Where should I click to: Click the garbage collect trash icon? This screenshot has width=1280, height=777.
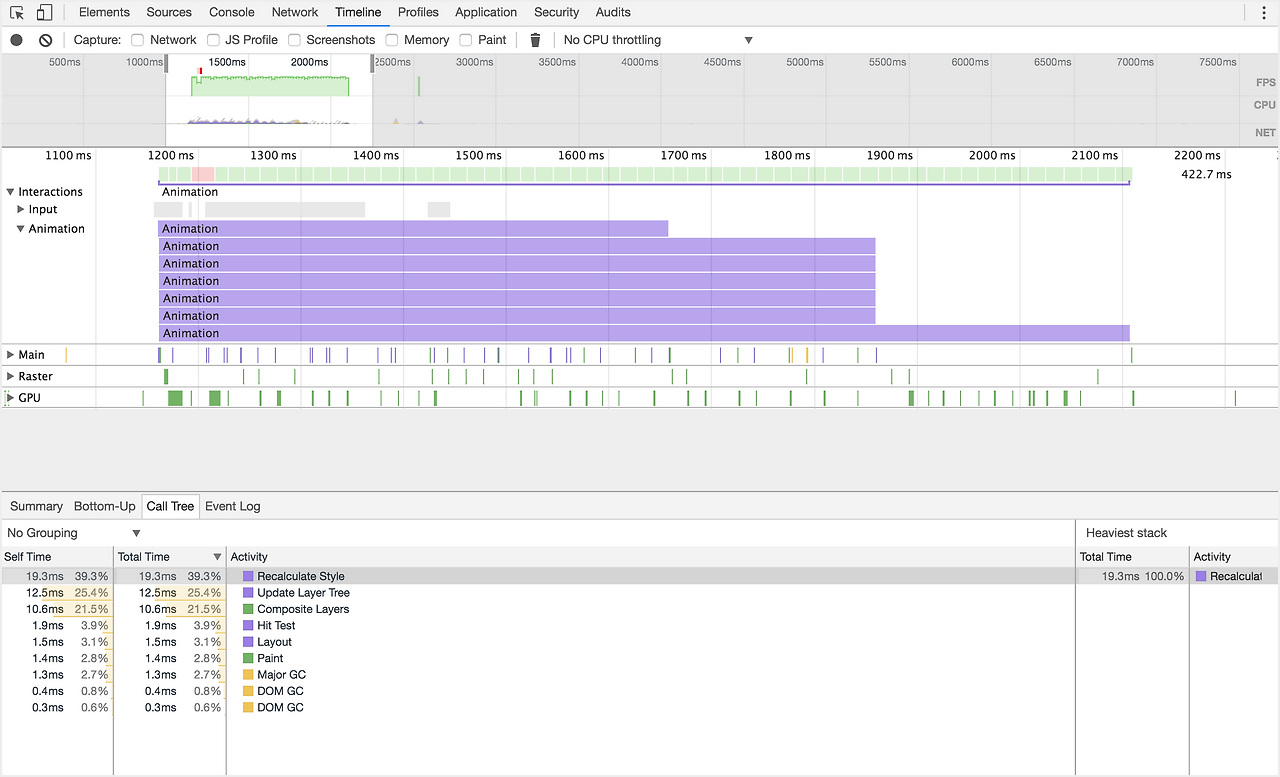coord(535,40)
